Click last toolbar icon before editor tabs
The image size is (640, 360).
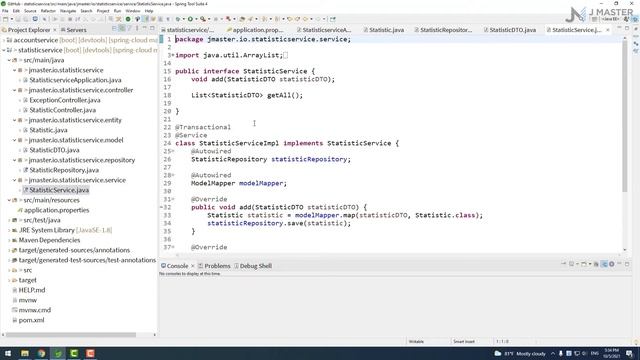pos(333,19)
